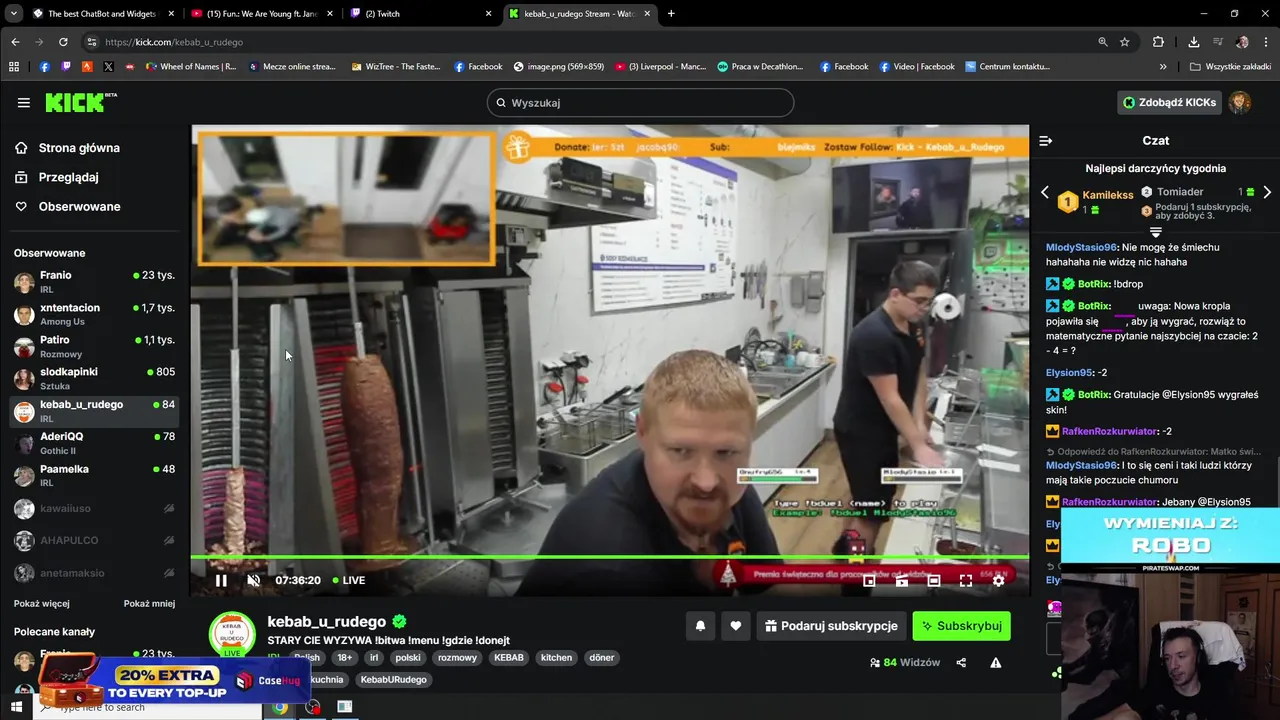Show the next top gifters with the right chevron
Viewport: 1280px width, 720px height.
click(x=1267, y=192)
